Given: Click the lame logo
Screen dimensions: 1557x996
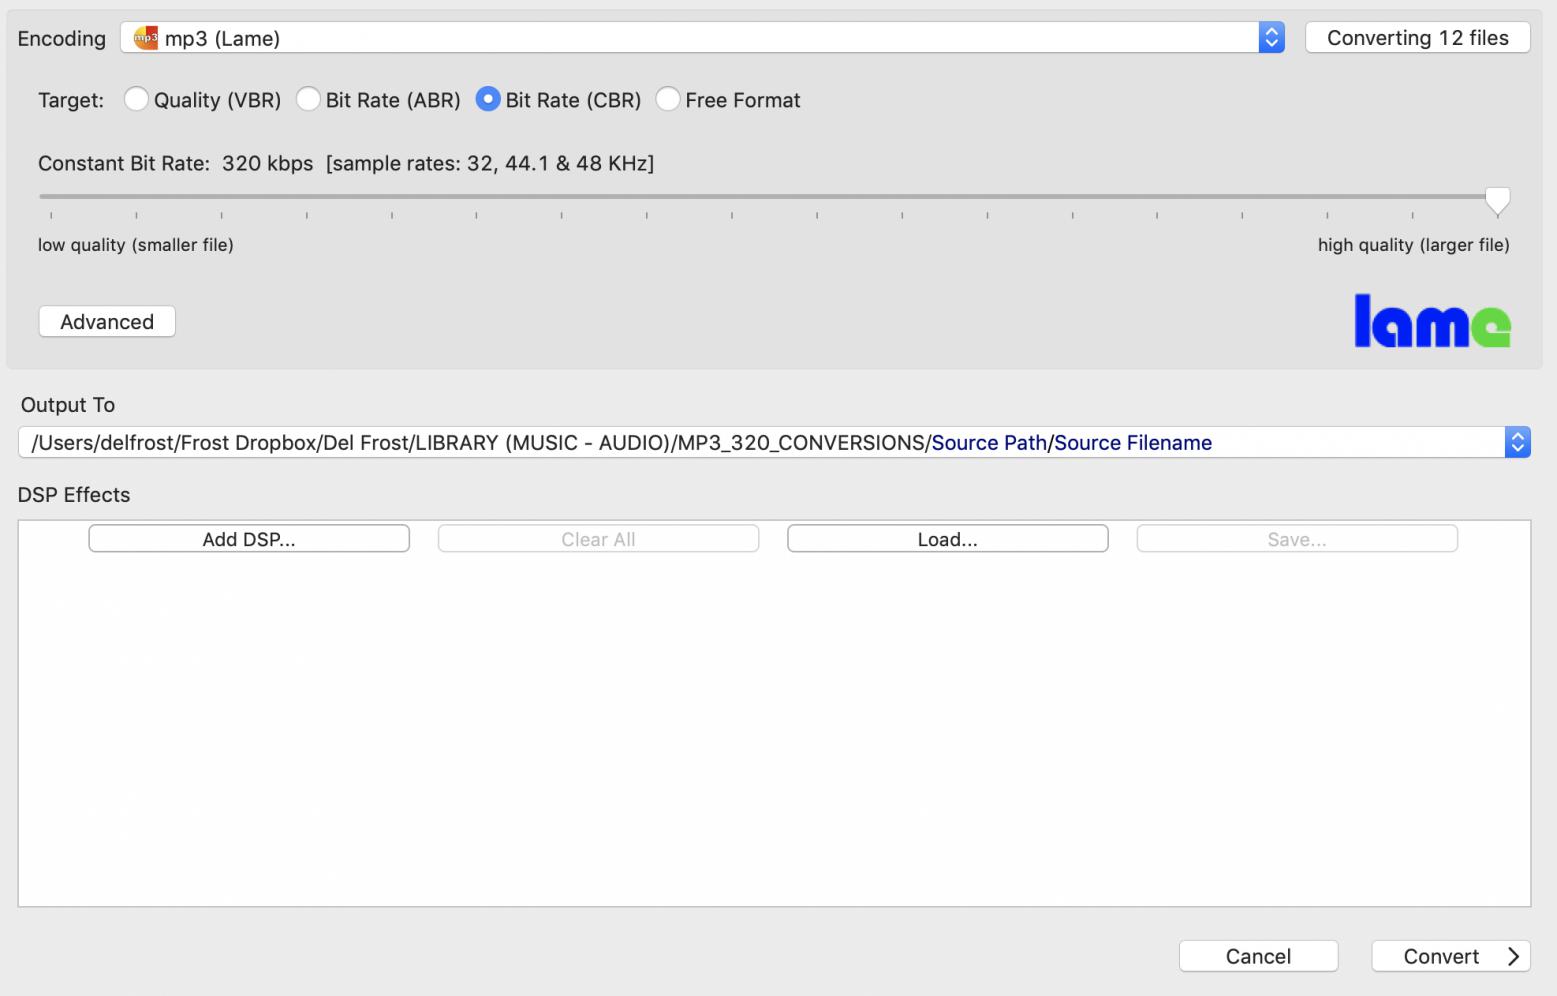Looking at the screenshot, I should coord(1431,322).
